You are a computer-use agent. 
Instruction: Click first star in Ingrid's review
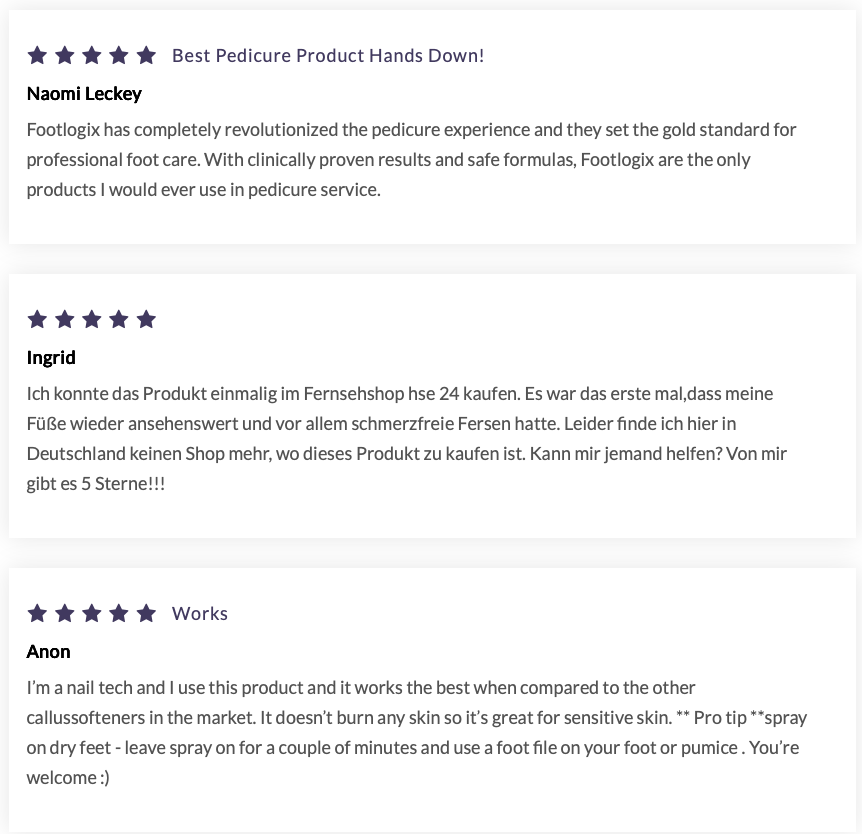pyautogui.click(x=38, y=320)
